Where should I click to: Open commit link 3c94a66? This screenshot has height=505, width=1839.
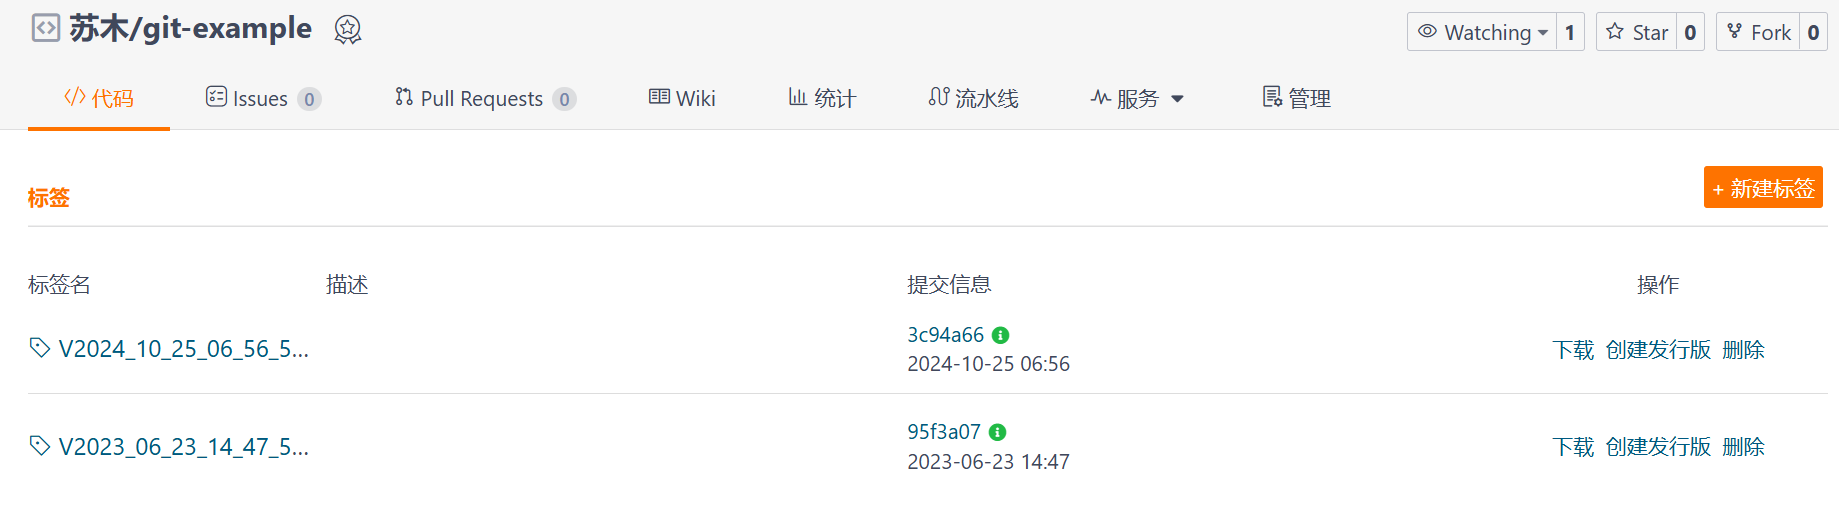(x=945, y=335)
